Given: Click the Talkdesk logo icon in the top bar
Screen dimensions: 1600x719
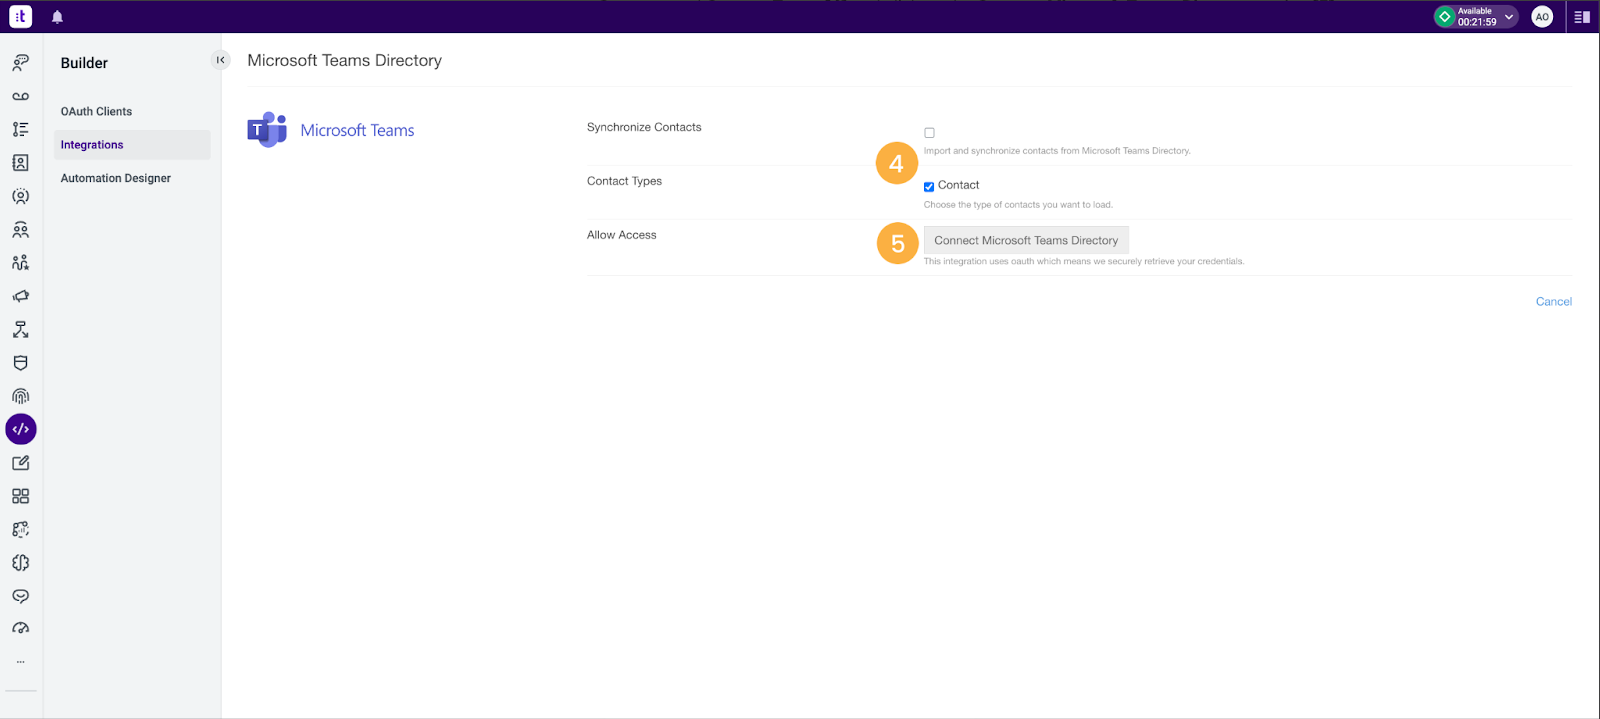Looking at the screenshot, I should tap(20, 17).
